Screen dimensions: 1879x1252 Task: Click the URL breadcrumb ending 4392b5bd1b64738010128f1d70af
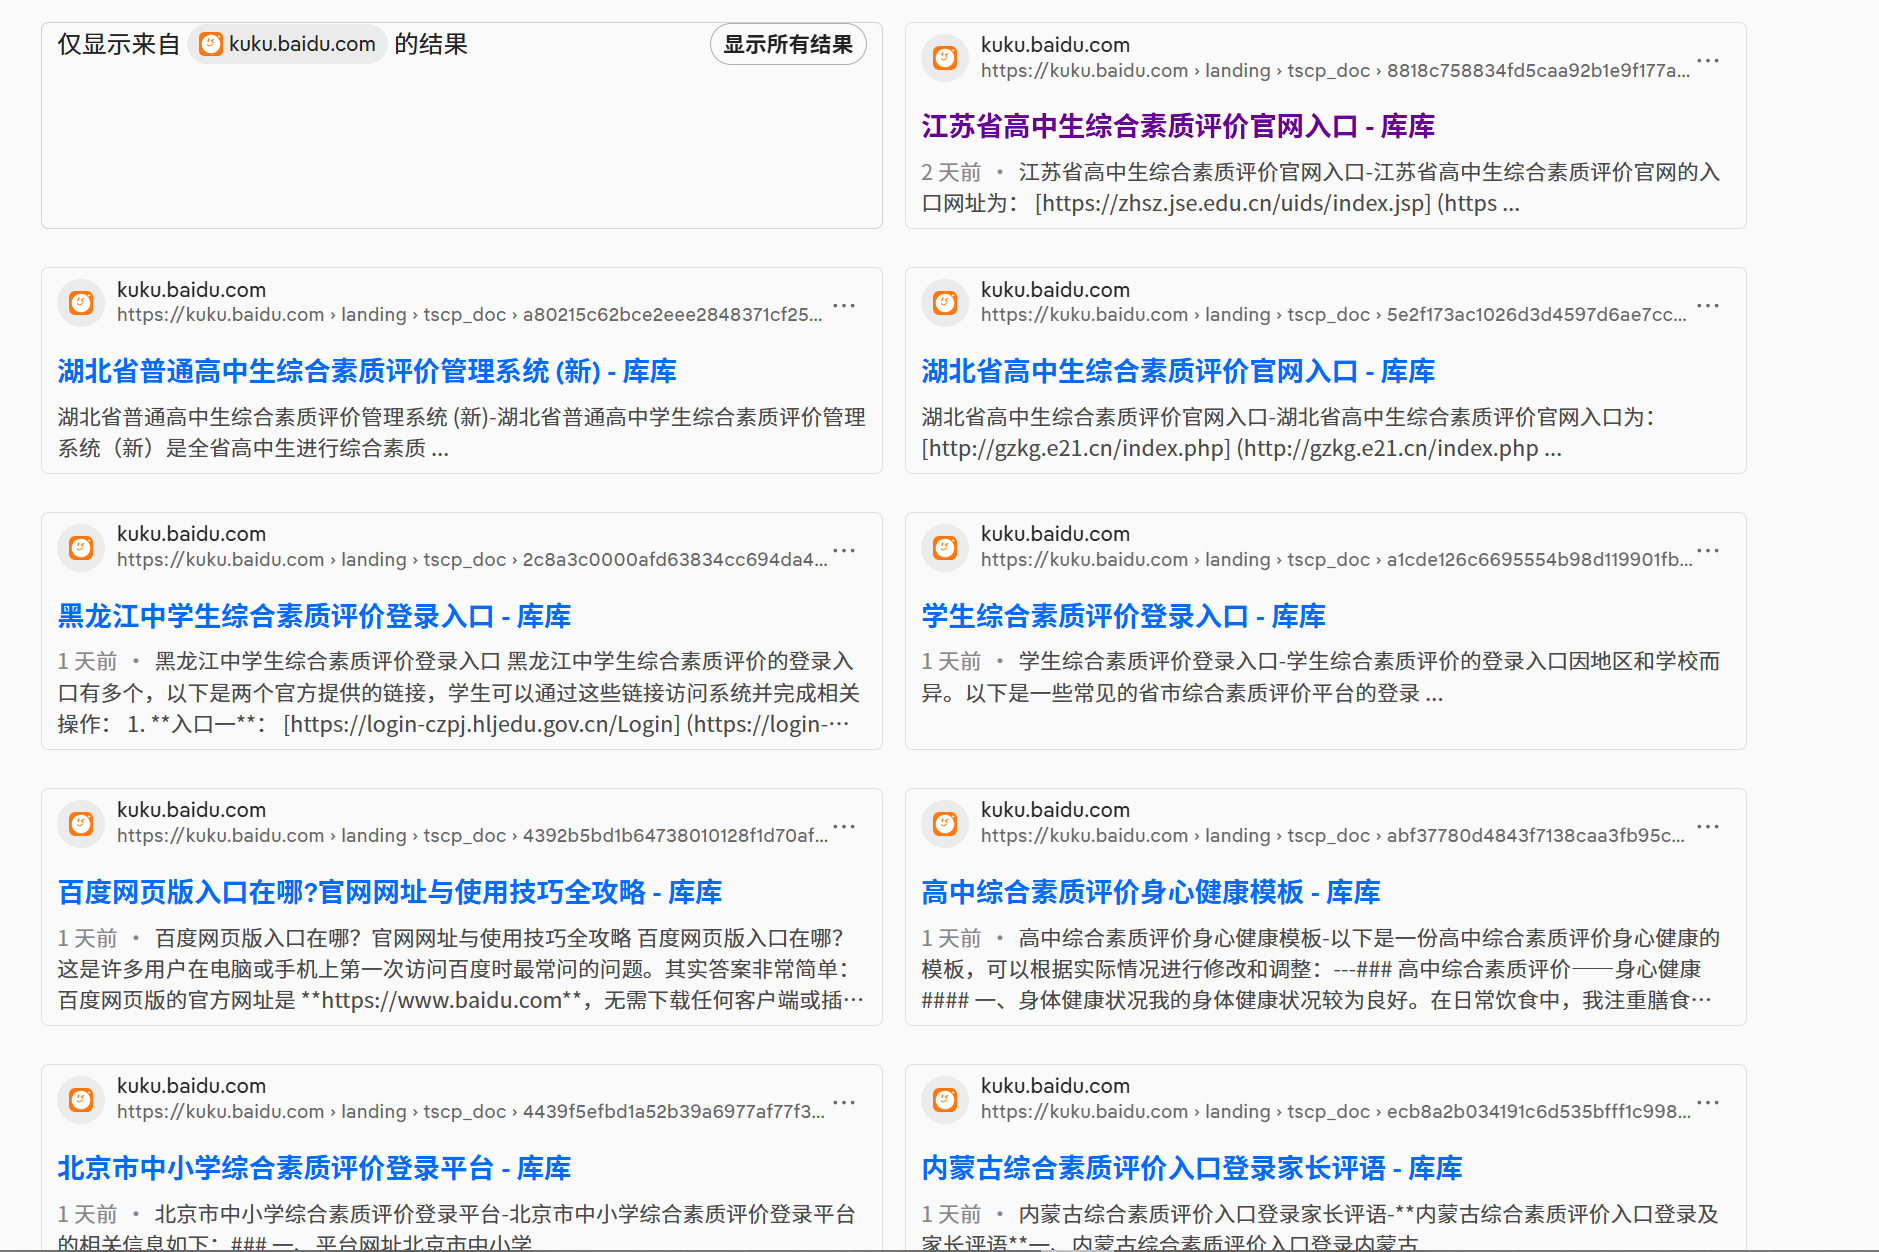[x=472, y=836]
